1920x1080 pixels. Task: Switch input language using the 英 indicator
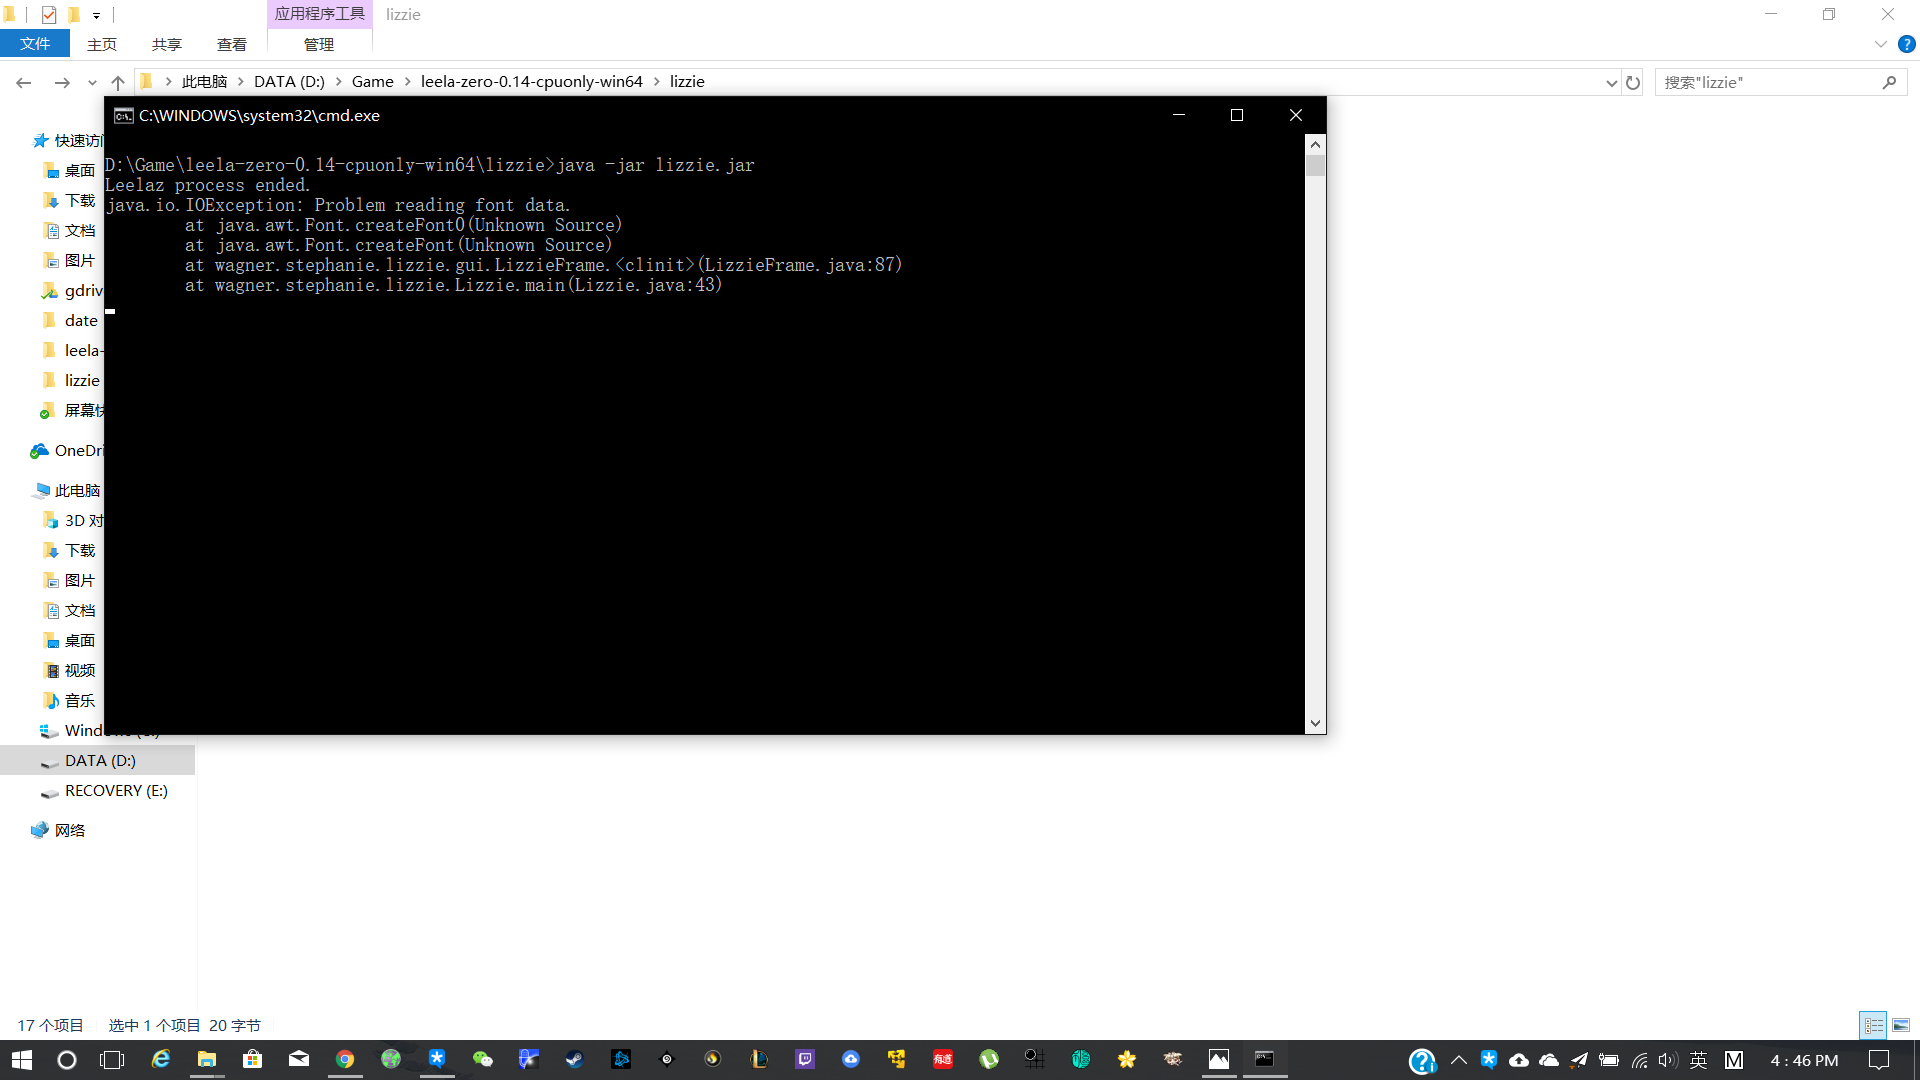point(1700,1060)
